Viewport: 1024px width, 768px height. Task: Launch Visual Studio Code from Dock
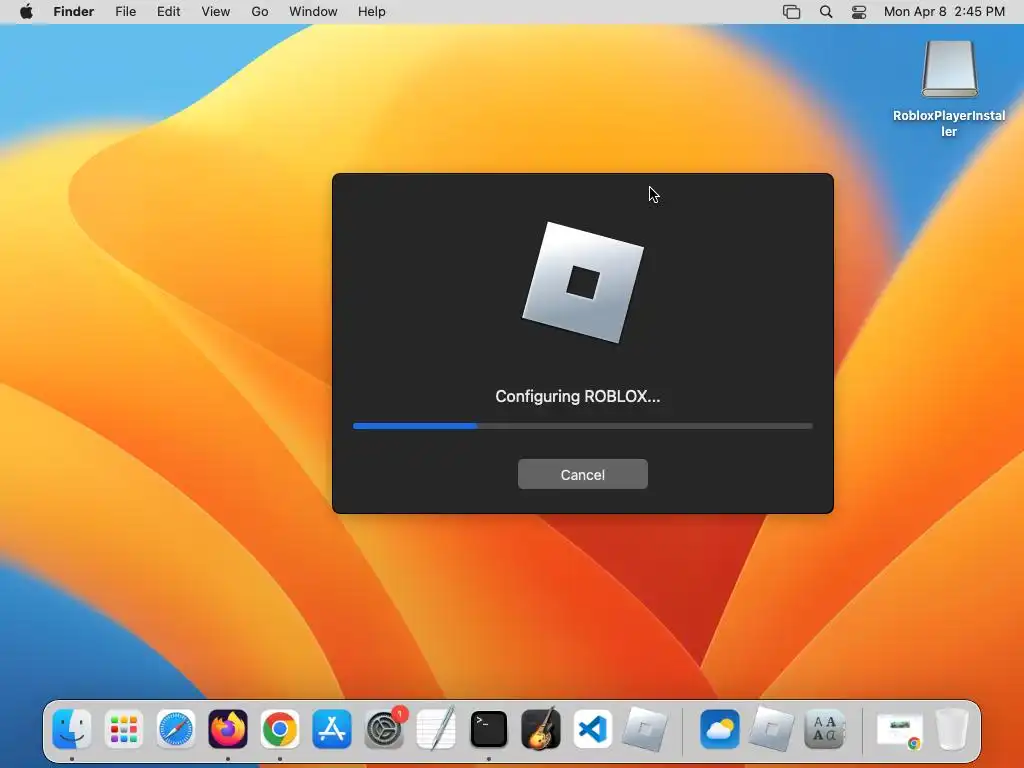[593, 729]
